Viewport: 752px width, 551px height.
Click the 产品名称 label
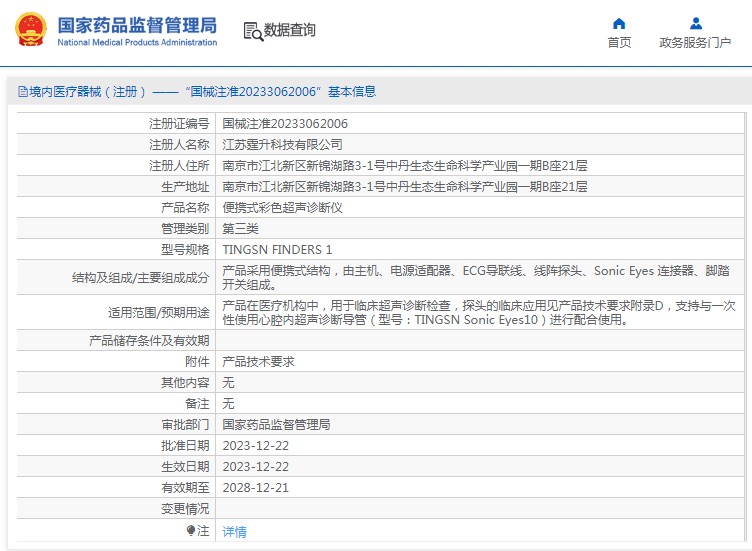click(x=185, y=208)
